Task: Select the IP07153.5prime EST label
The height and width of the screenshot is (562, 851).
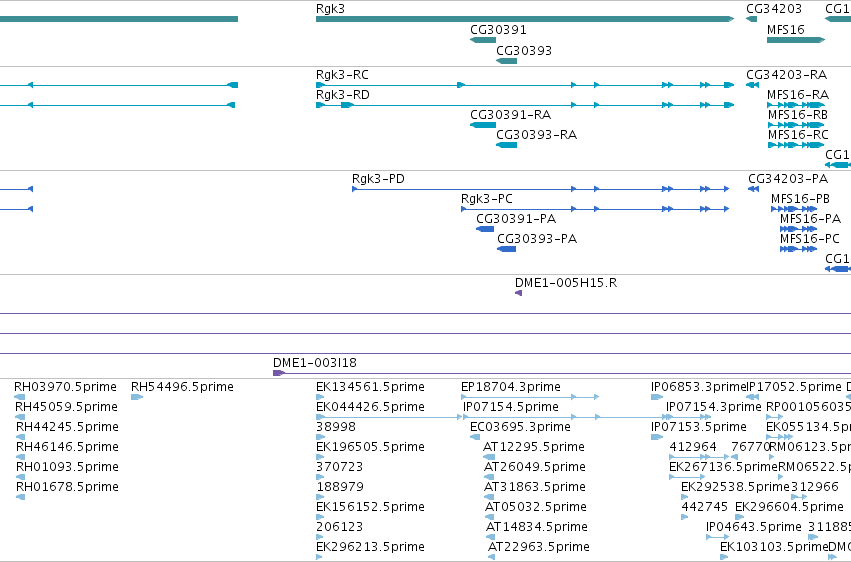Action: click(698, 427)
